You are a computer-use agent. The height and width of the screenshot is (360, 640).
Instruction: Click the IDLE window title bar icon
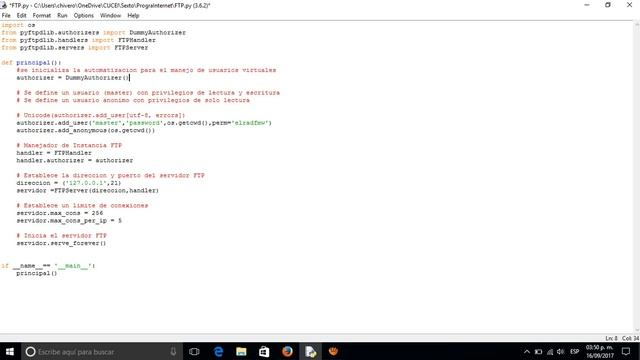coord(4,5)
